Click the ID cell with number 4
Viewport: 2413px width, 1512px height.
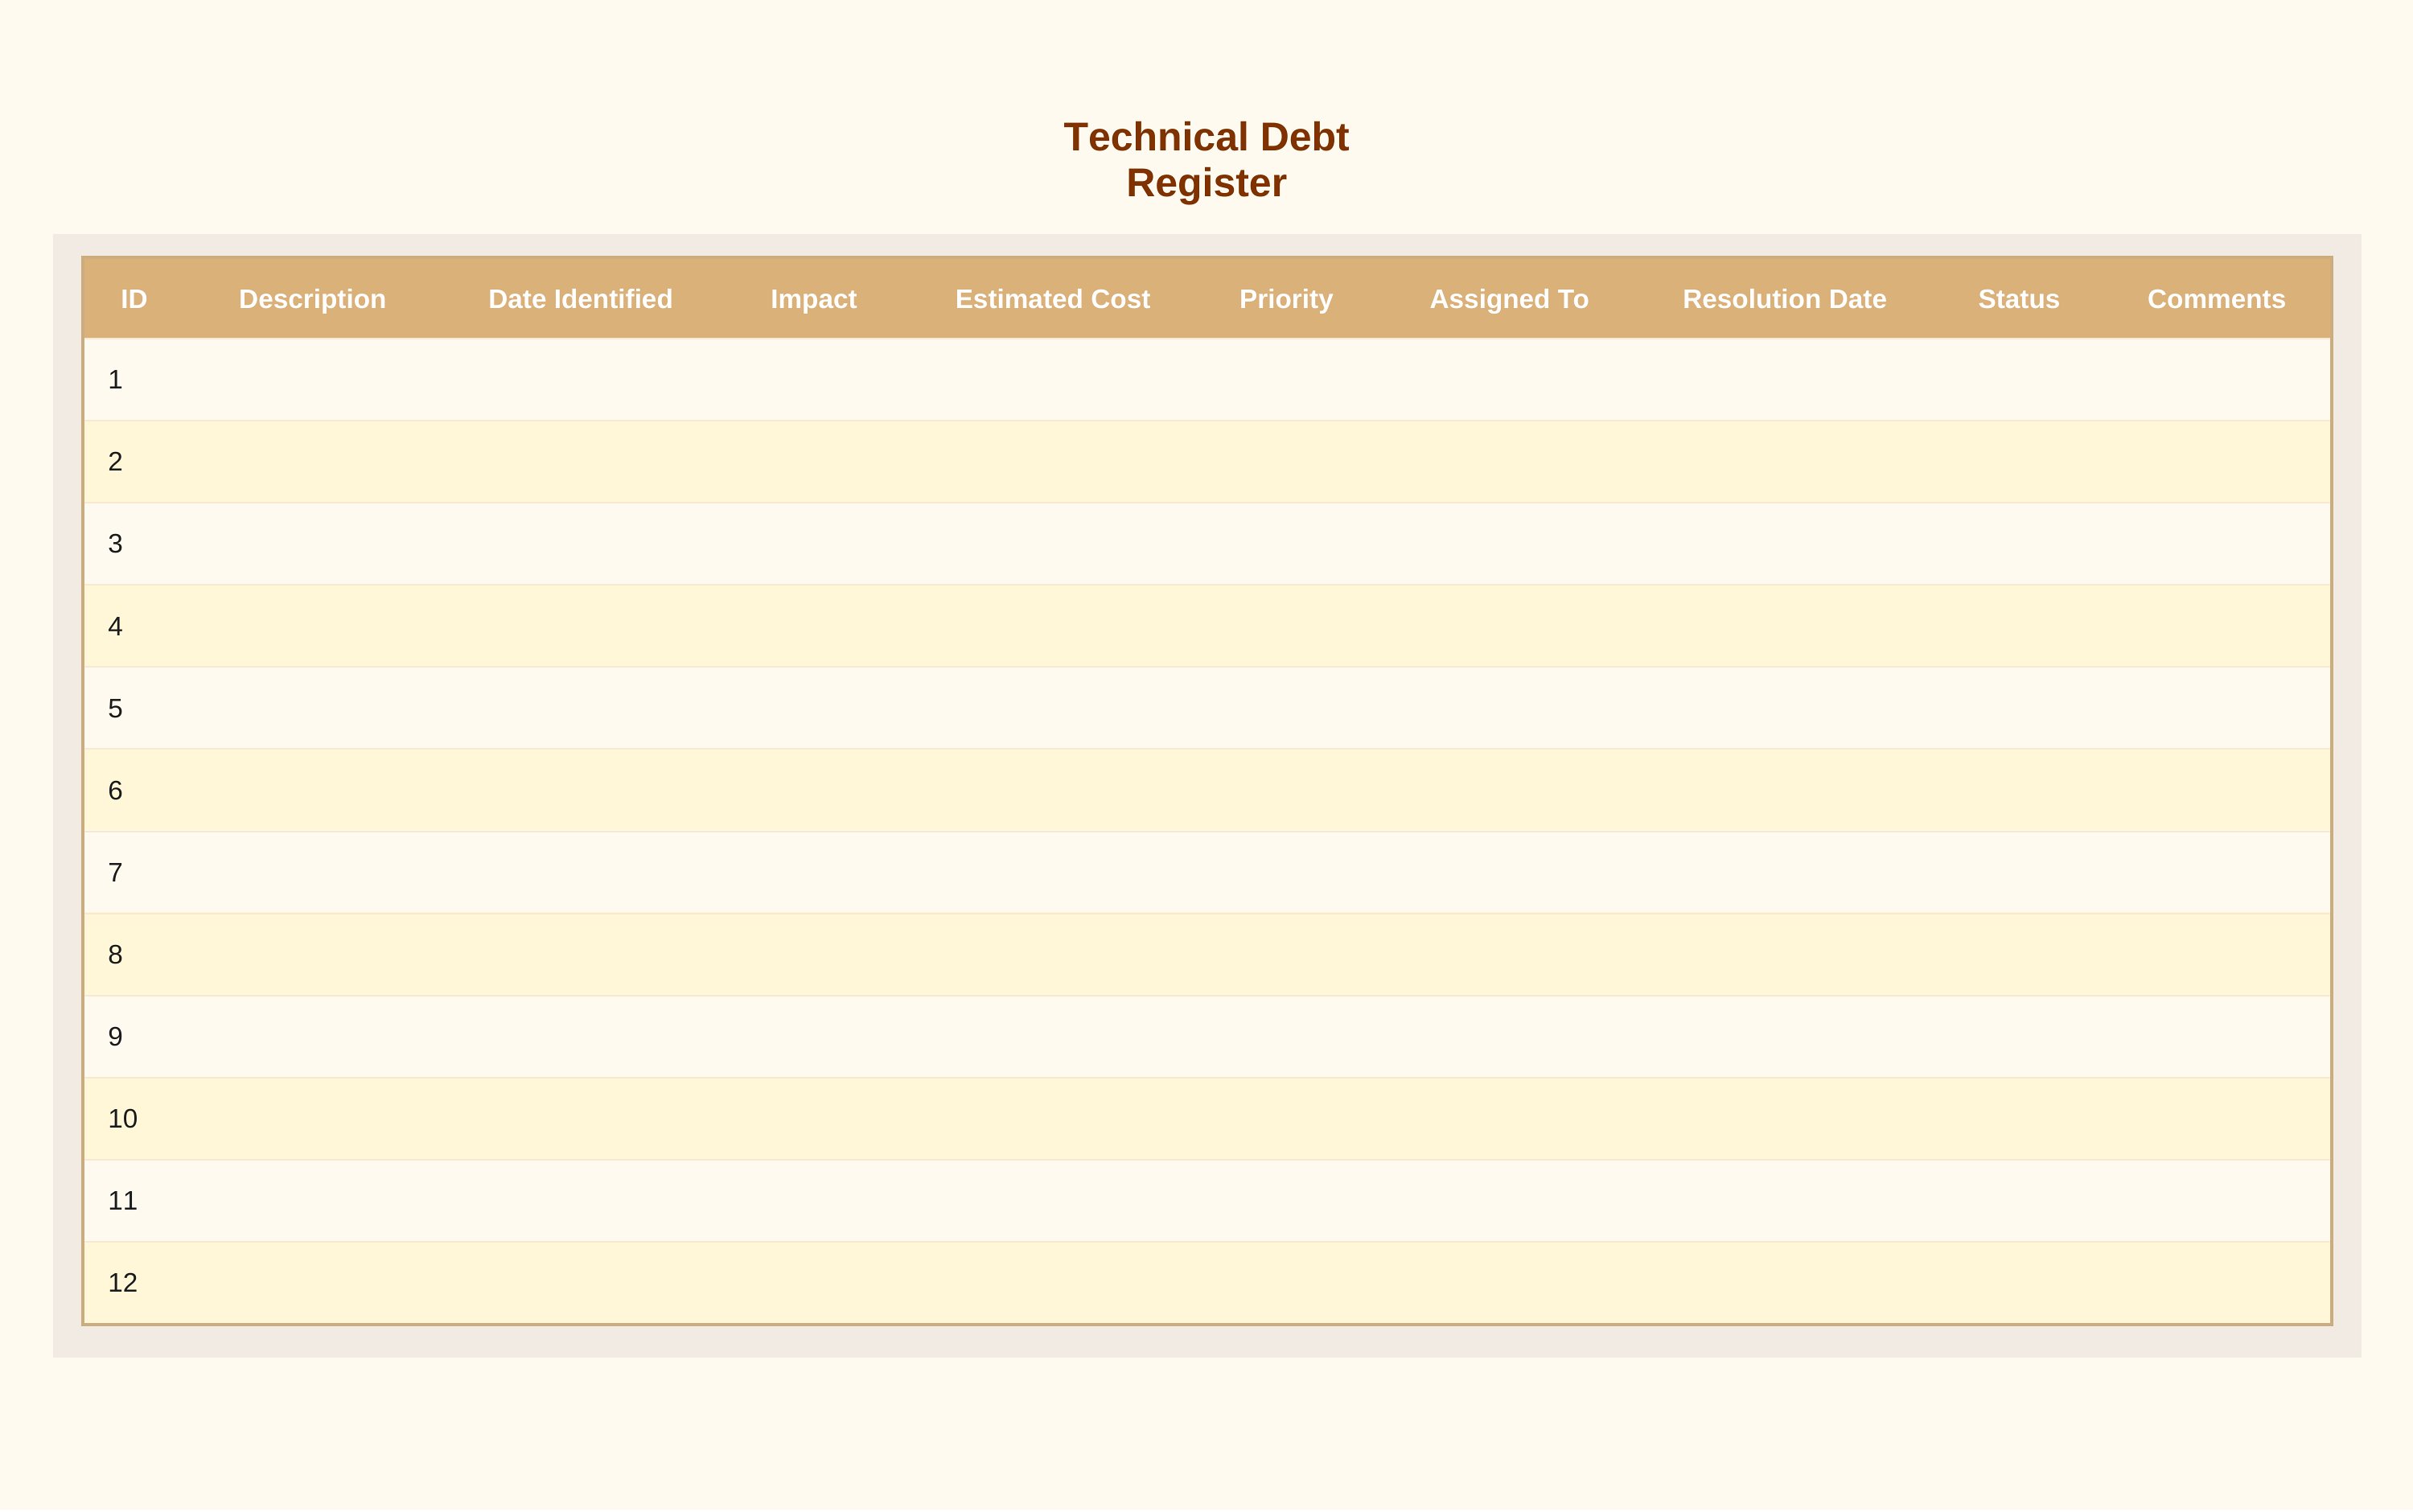tap(134, 626)
